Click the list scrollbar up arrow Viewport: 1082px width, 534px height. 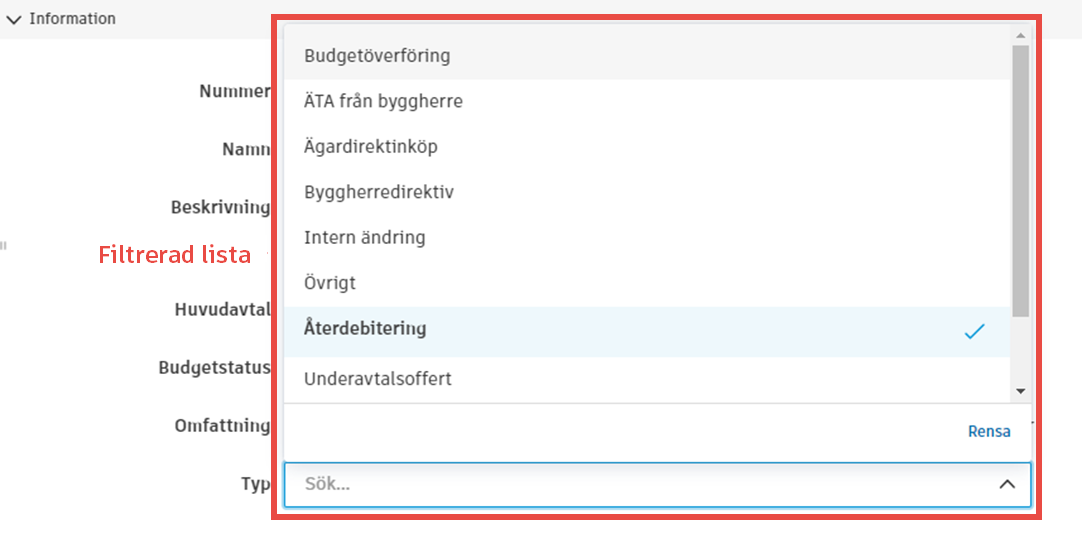point(1020,36)
